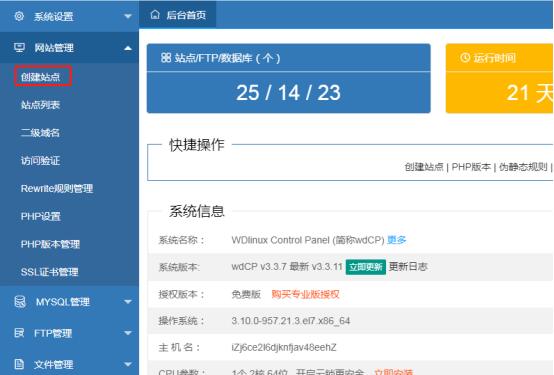Click the 操作系统 label
The image size is (554, 375).
click(x=181, y=321)
